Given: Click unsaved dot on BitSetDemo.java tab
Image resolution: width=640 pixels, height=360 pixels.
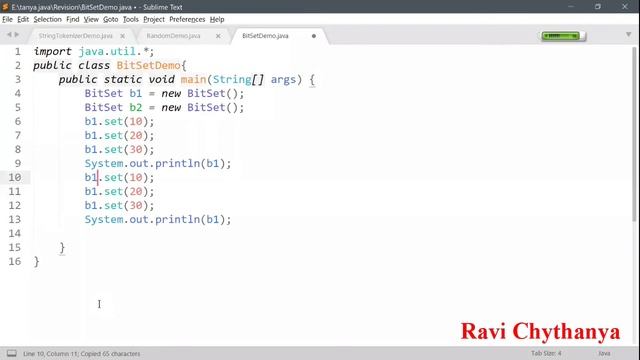Looking at the screenshot, I should [314, 36].
